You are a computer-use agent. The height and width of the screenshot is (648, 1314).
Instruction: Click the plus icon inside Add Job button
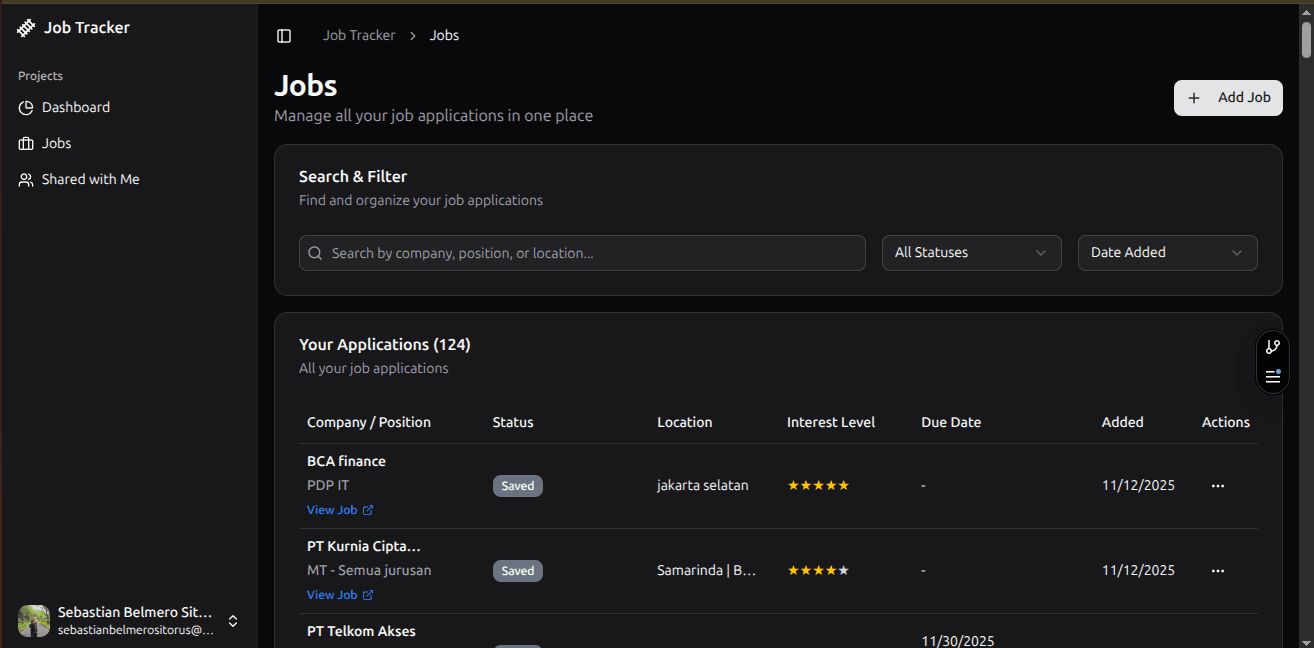click(1194, 97)
